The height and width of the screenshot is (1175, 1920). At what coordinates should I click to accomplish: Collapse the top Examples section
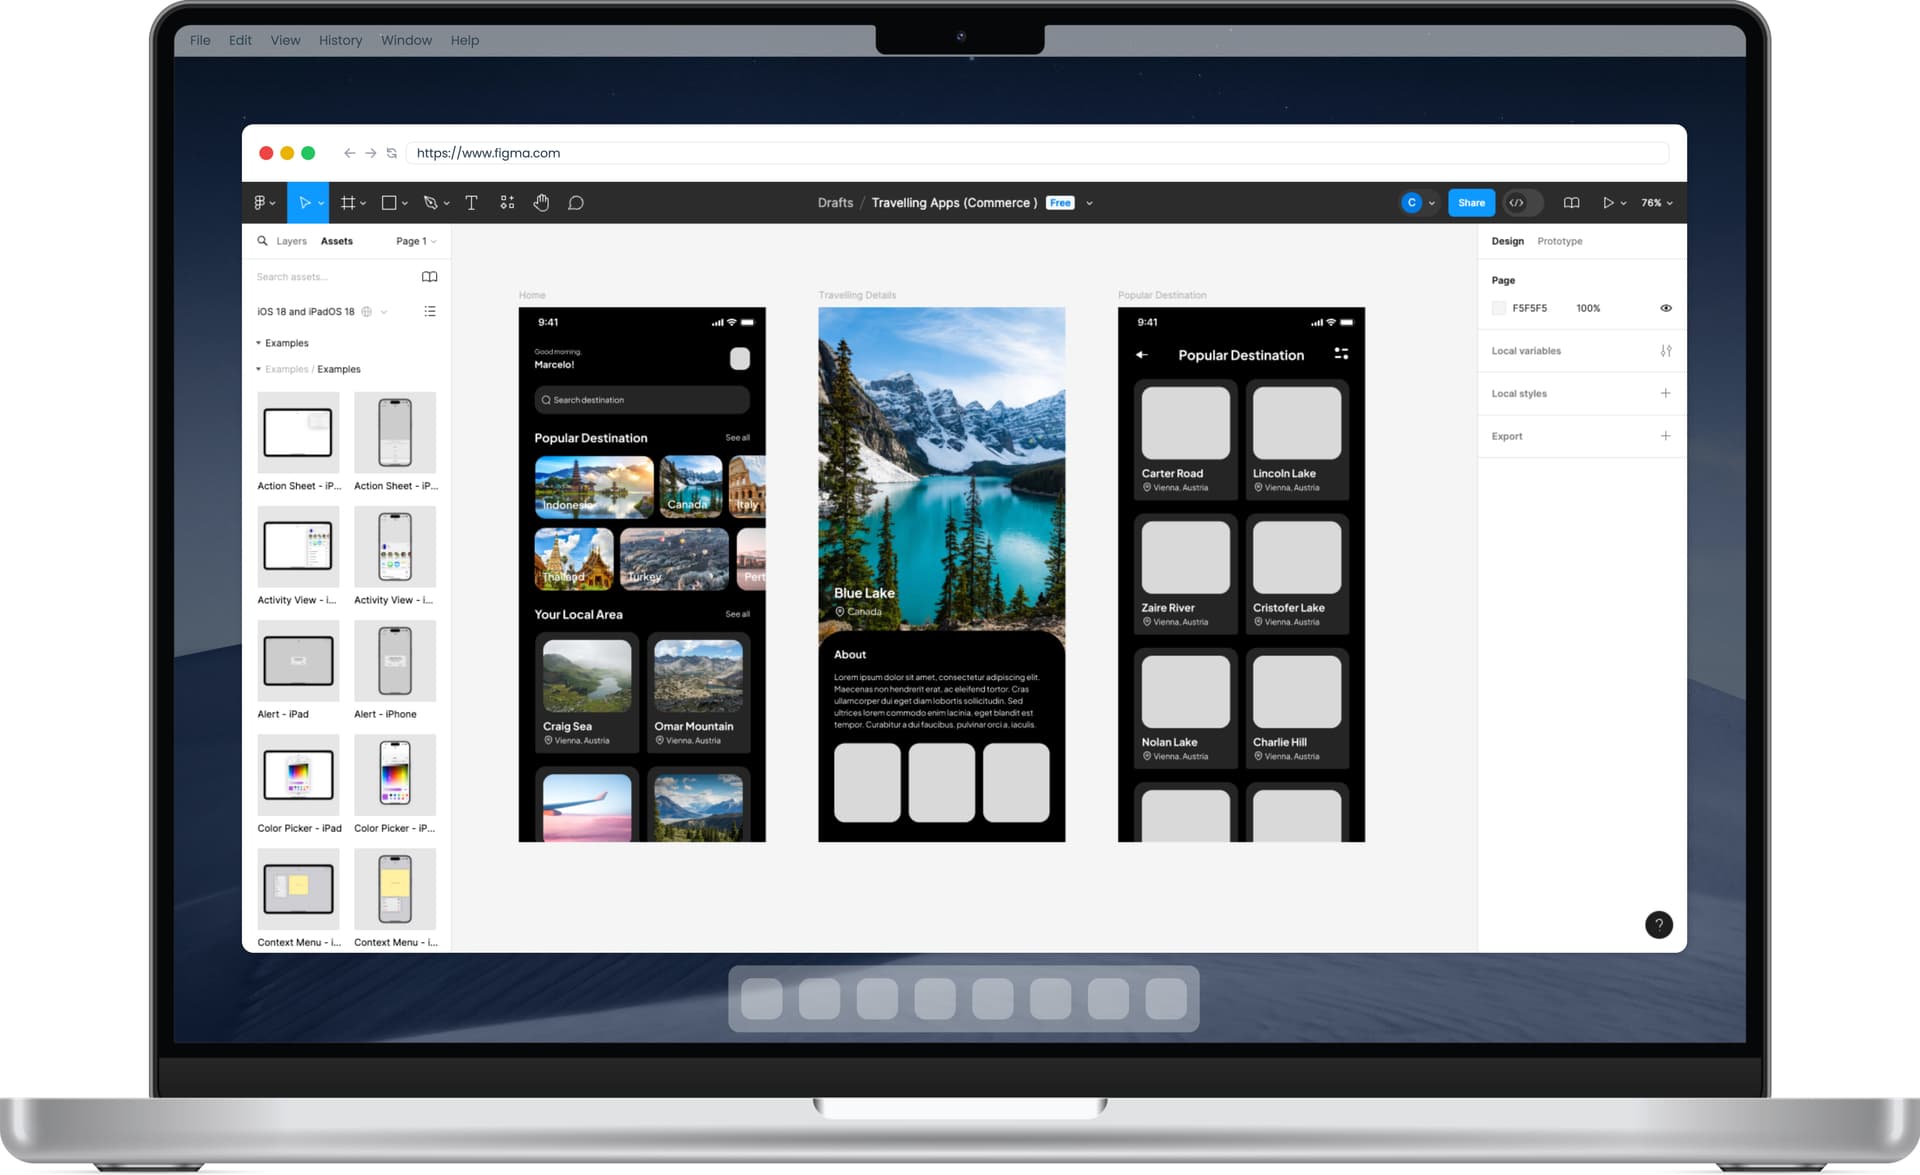coord(259,343)
